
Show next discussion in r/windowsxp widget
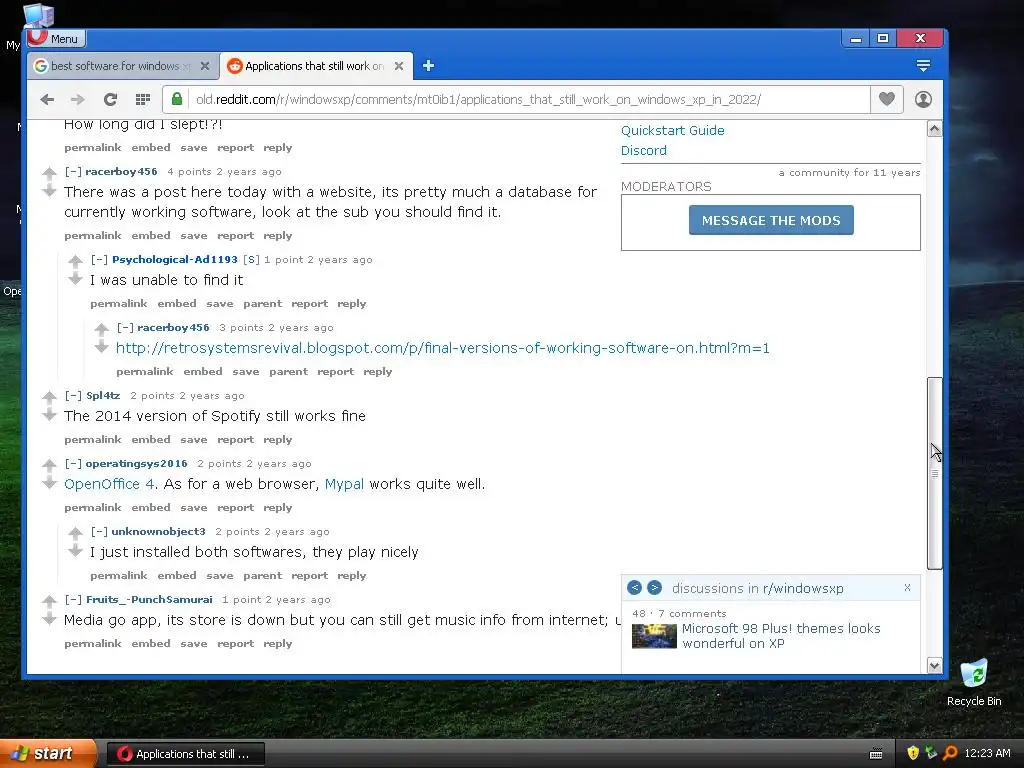(654, 588)
